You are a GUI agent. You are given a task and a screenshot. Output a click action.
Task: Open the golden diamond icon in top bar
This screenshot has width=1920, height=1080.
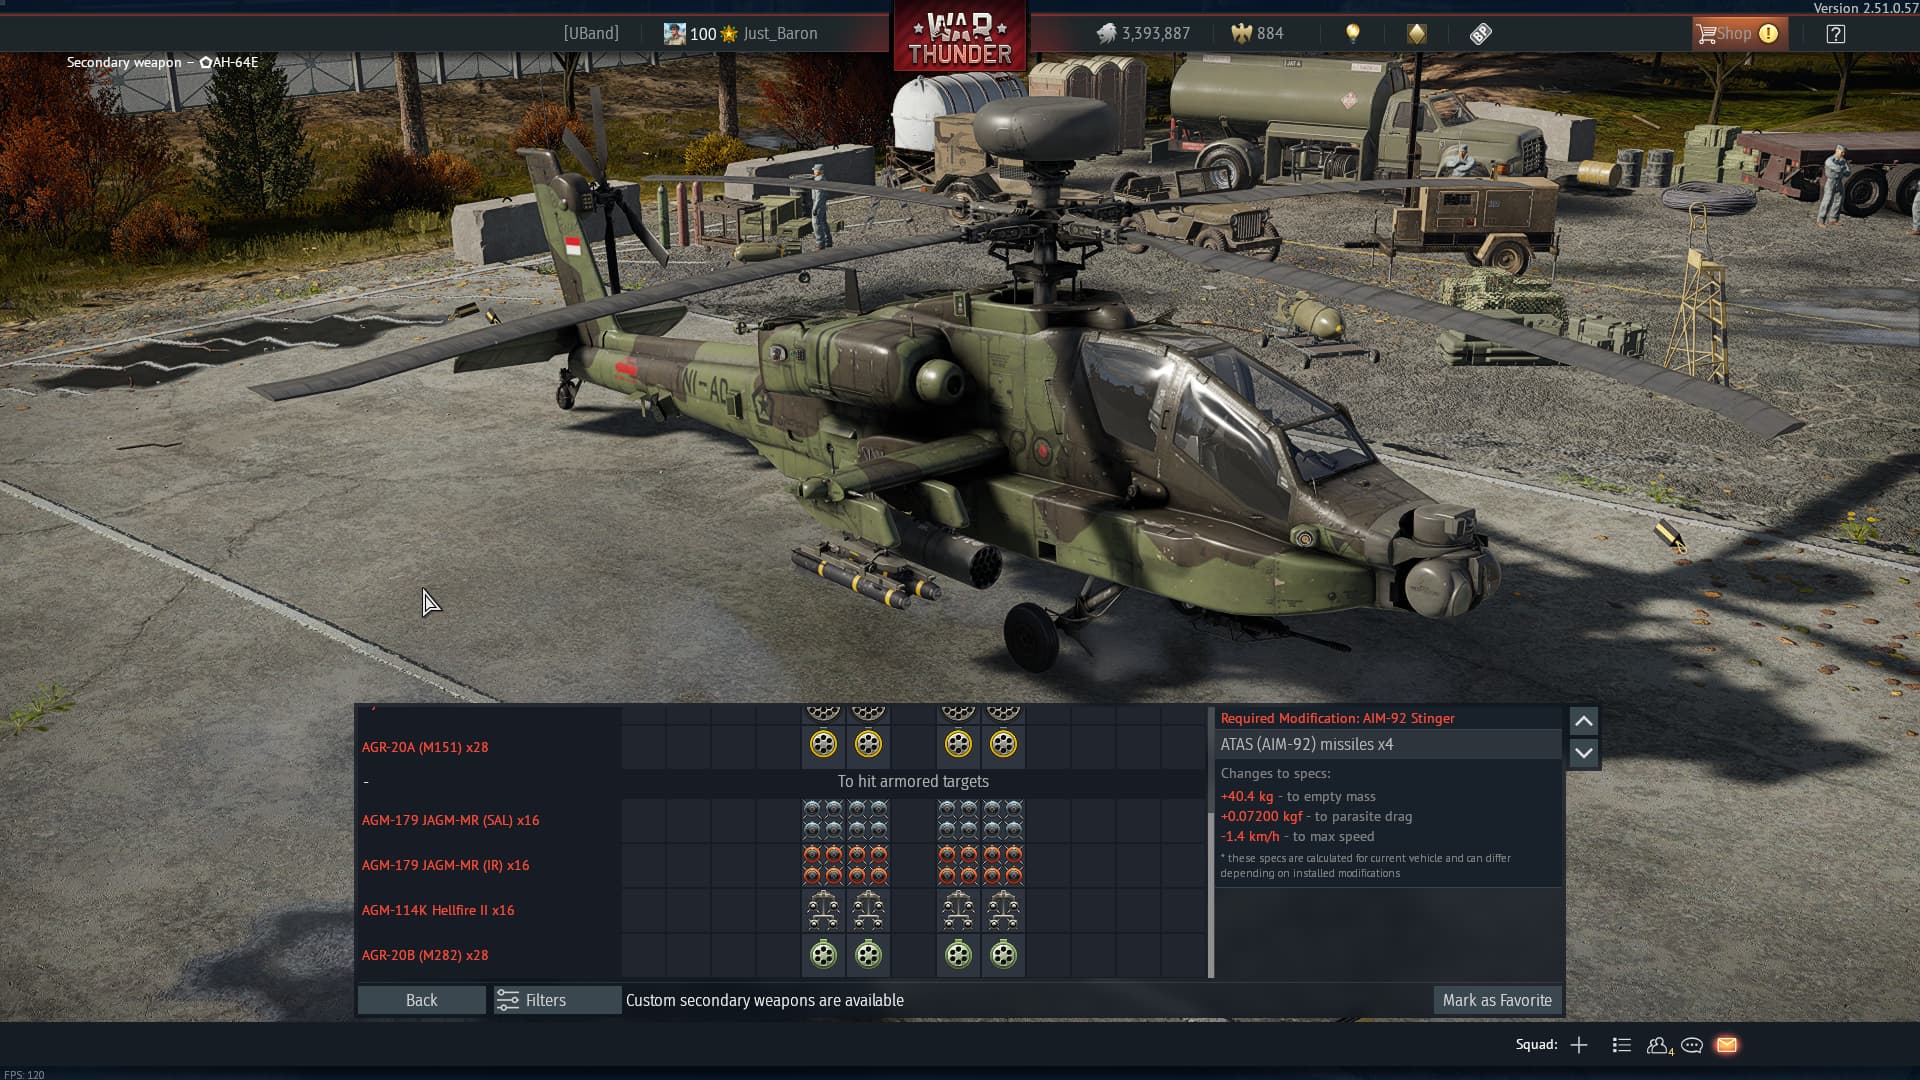pyautogui.click(x=1416, y=34)
